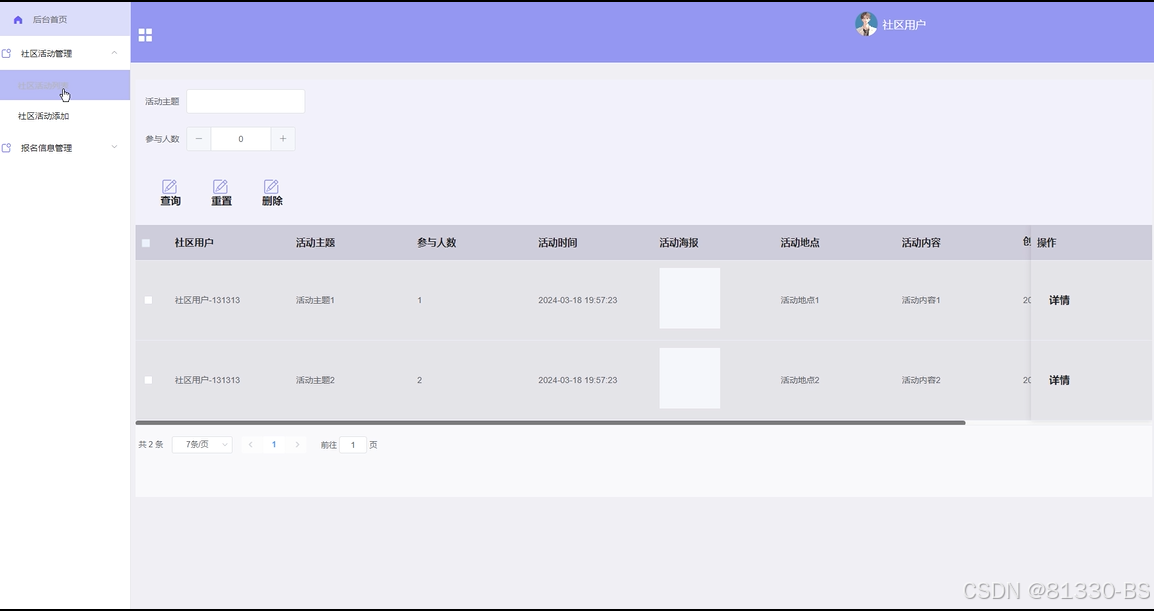The height and width of the screenshot is (611, 1154).
Task: Click the 社区活动管理 sidebar icon
Action: [7, 54]
